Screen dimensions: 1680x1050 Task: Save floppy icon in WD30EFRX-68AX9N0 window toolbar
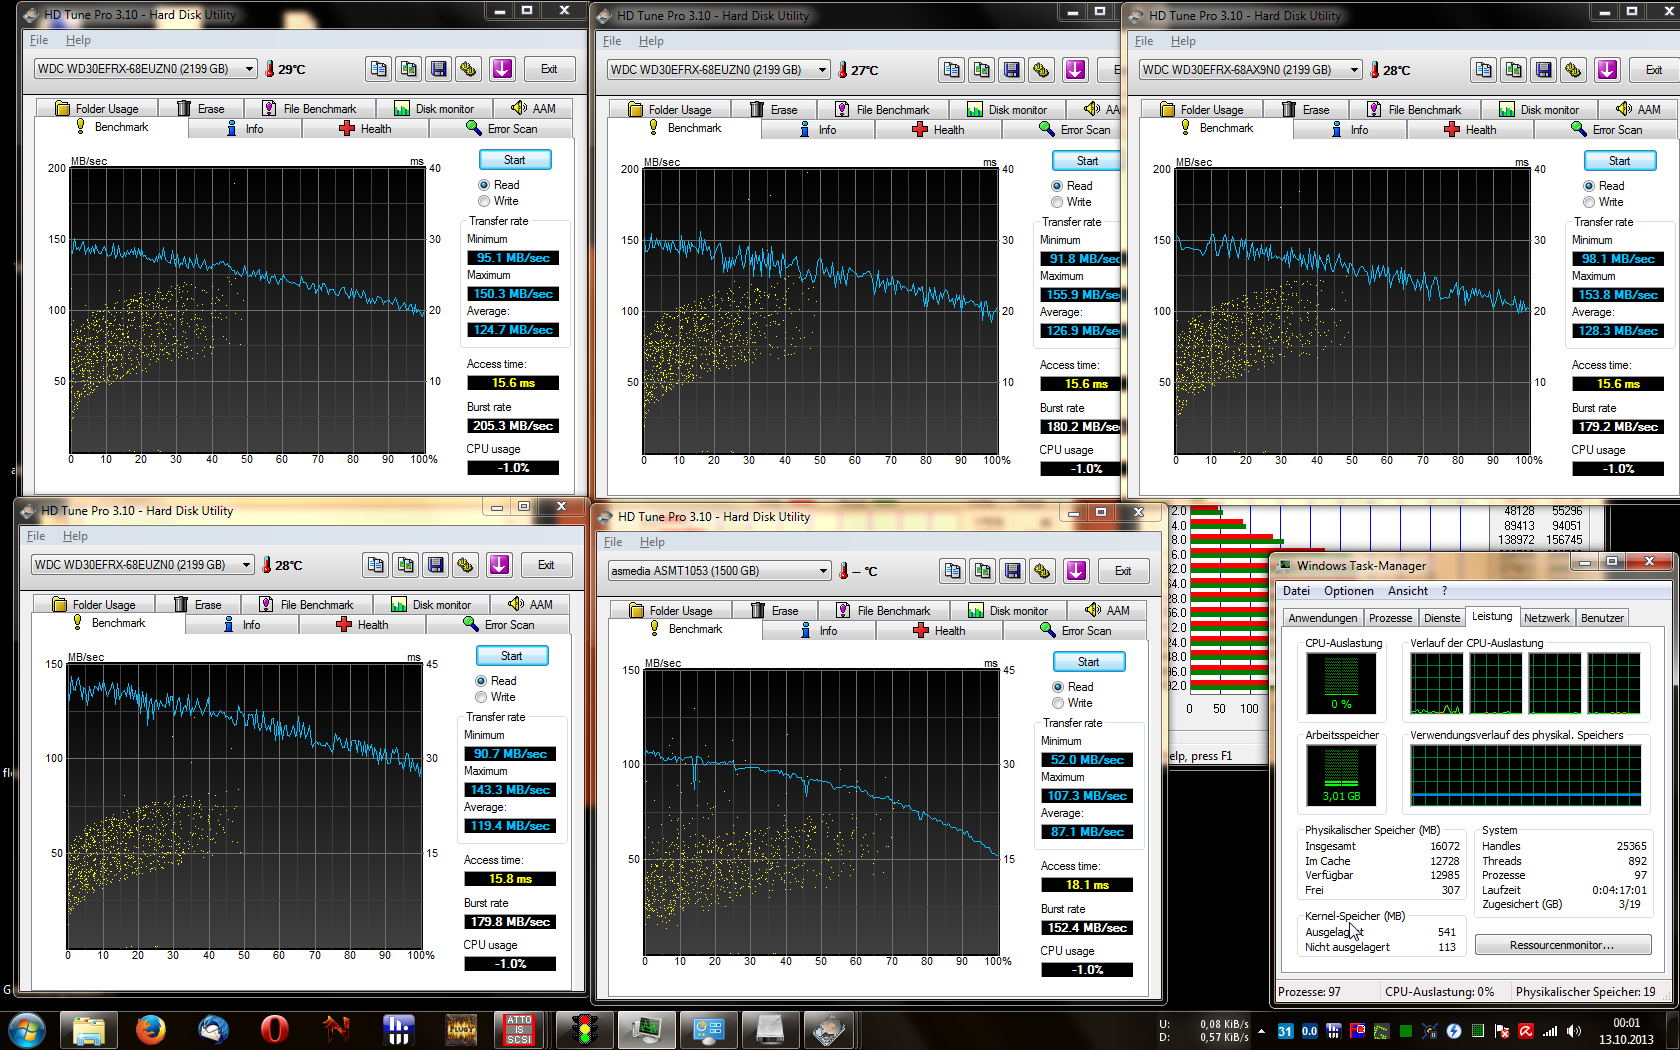pyautogui.click(x=1544, y=70)
